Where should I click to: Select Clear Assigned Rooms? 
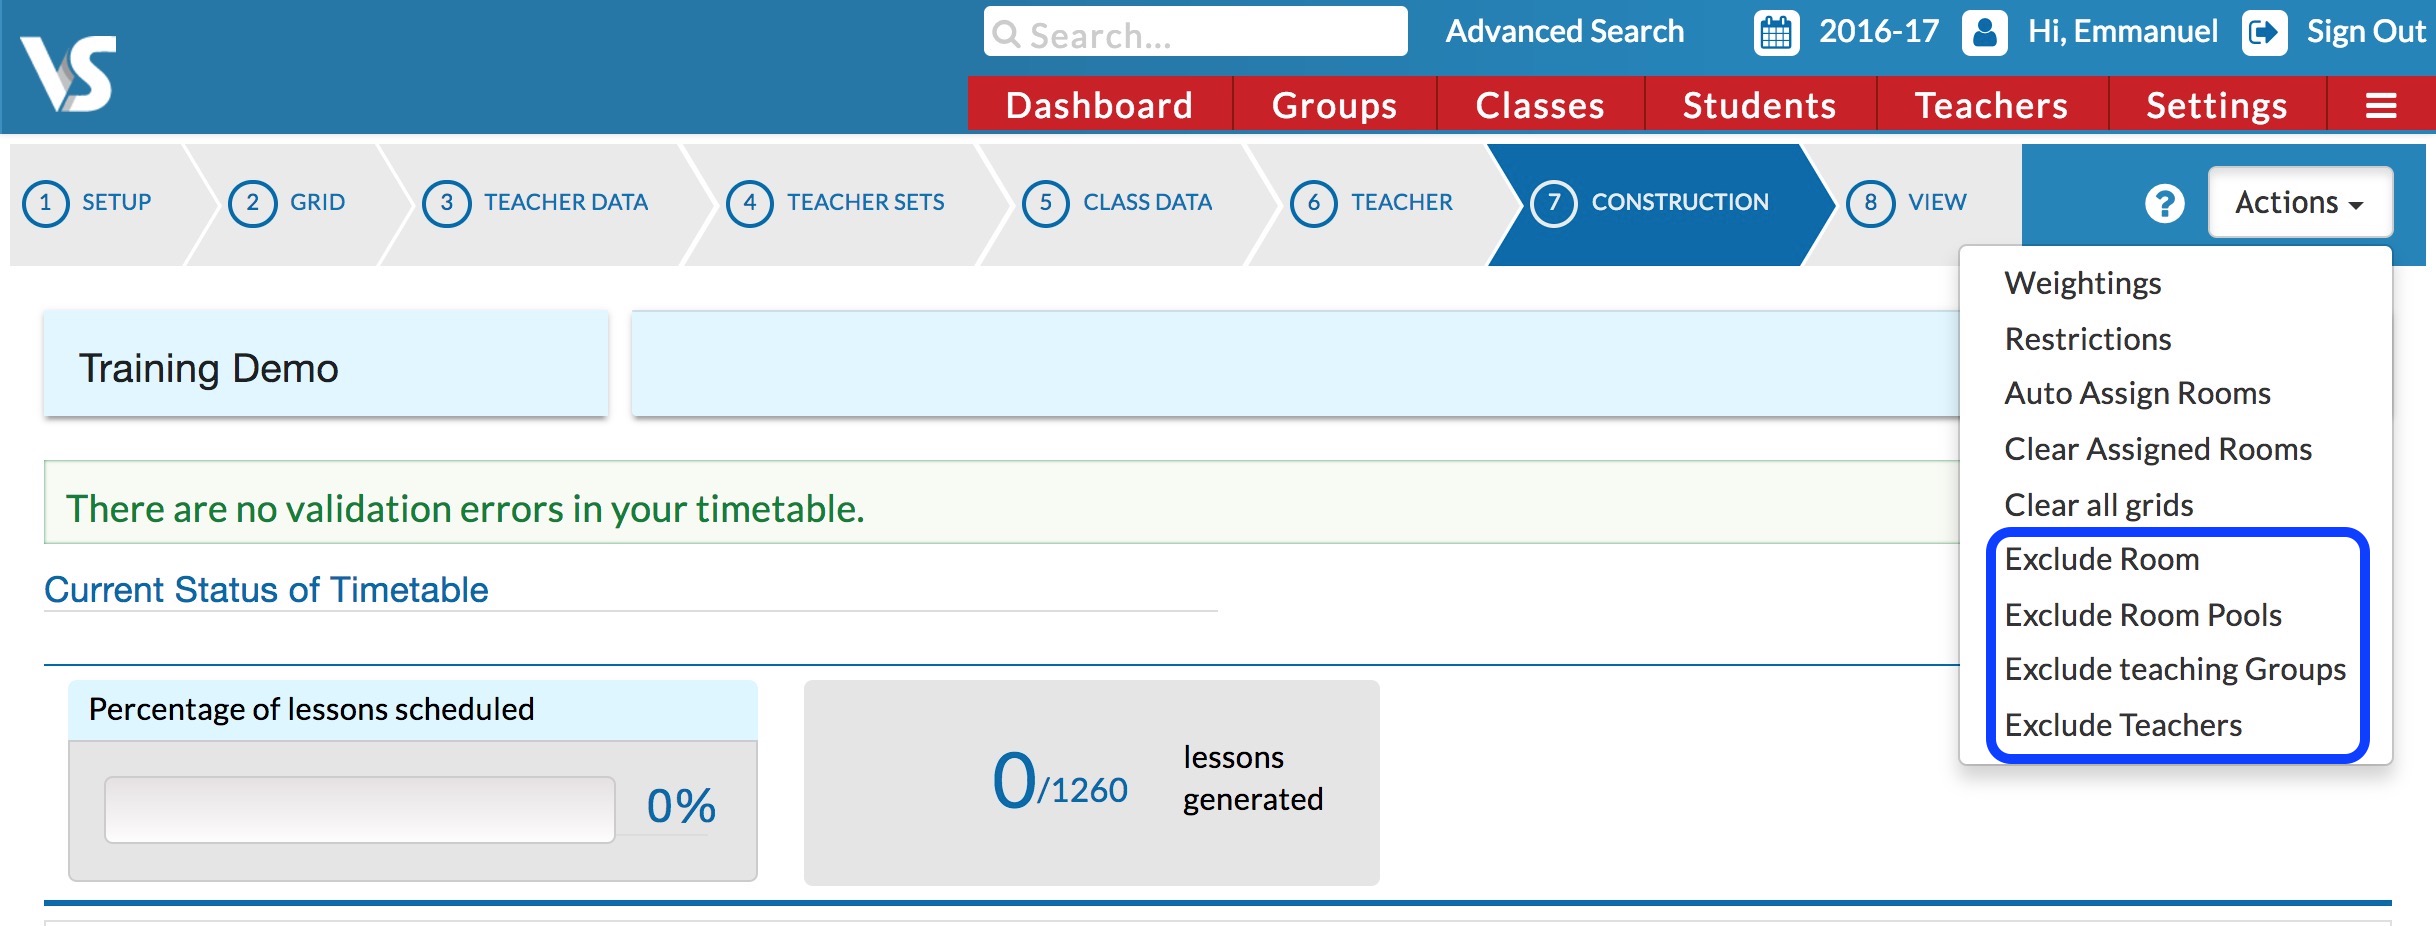[x=2158, y=449]
